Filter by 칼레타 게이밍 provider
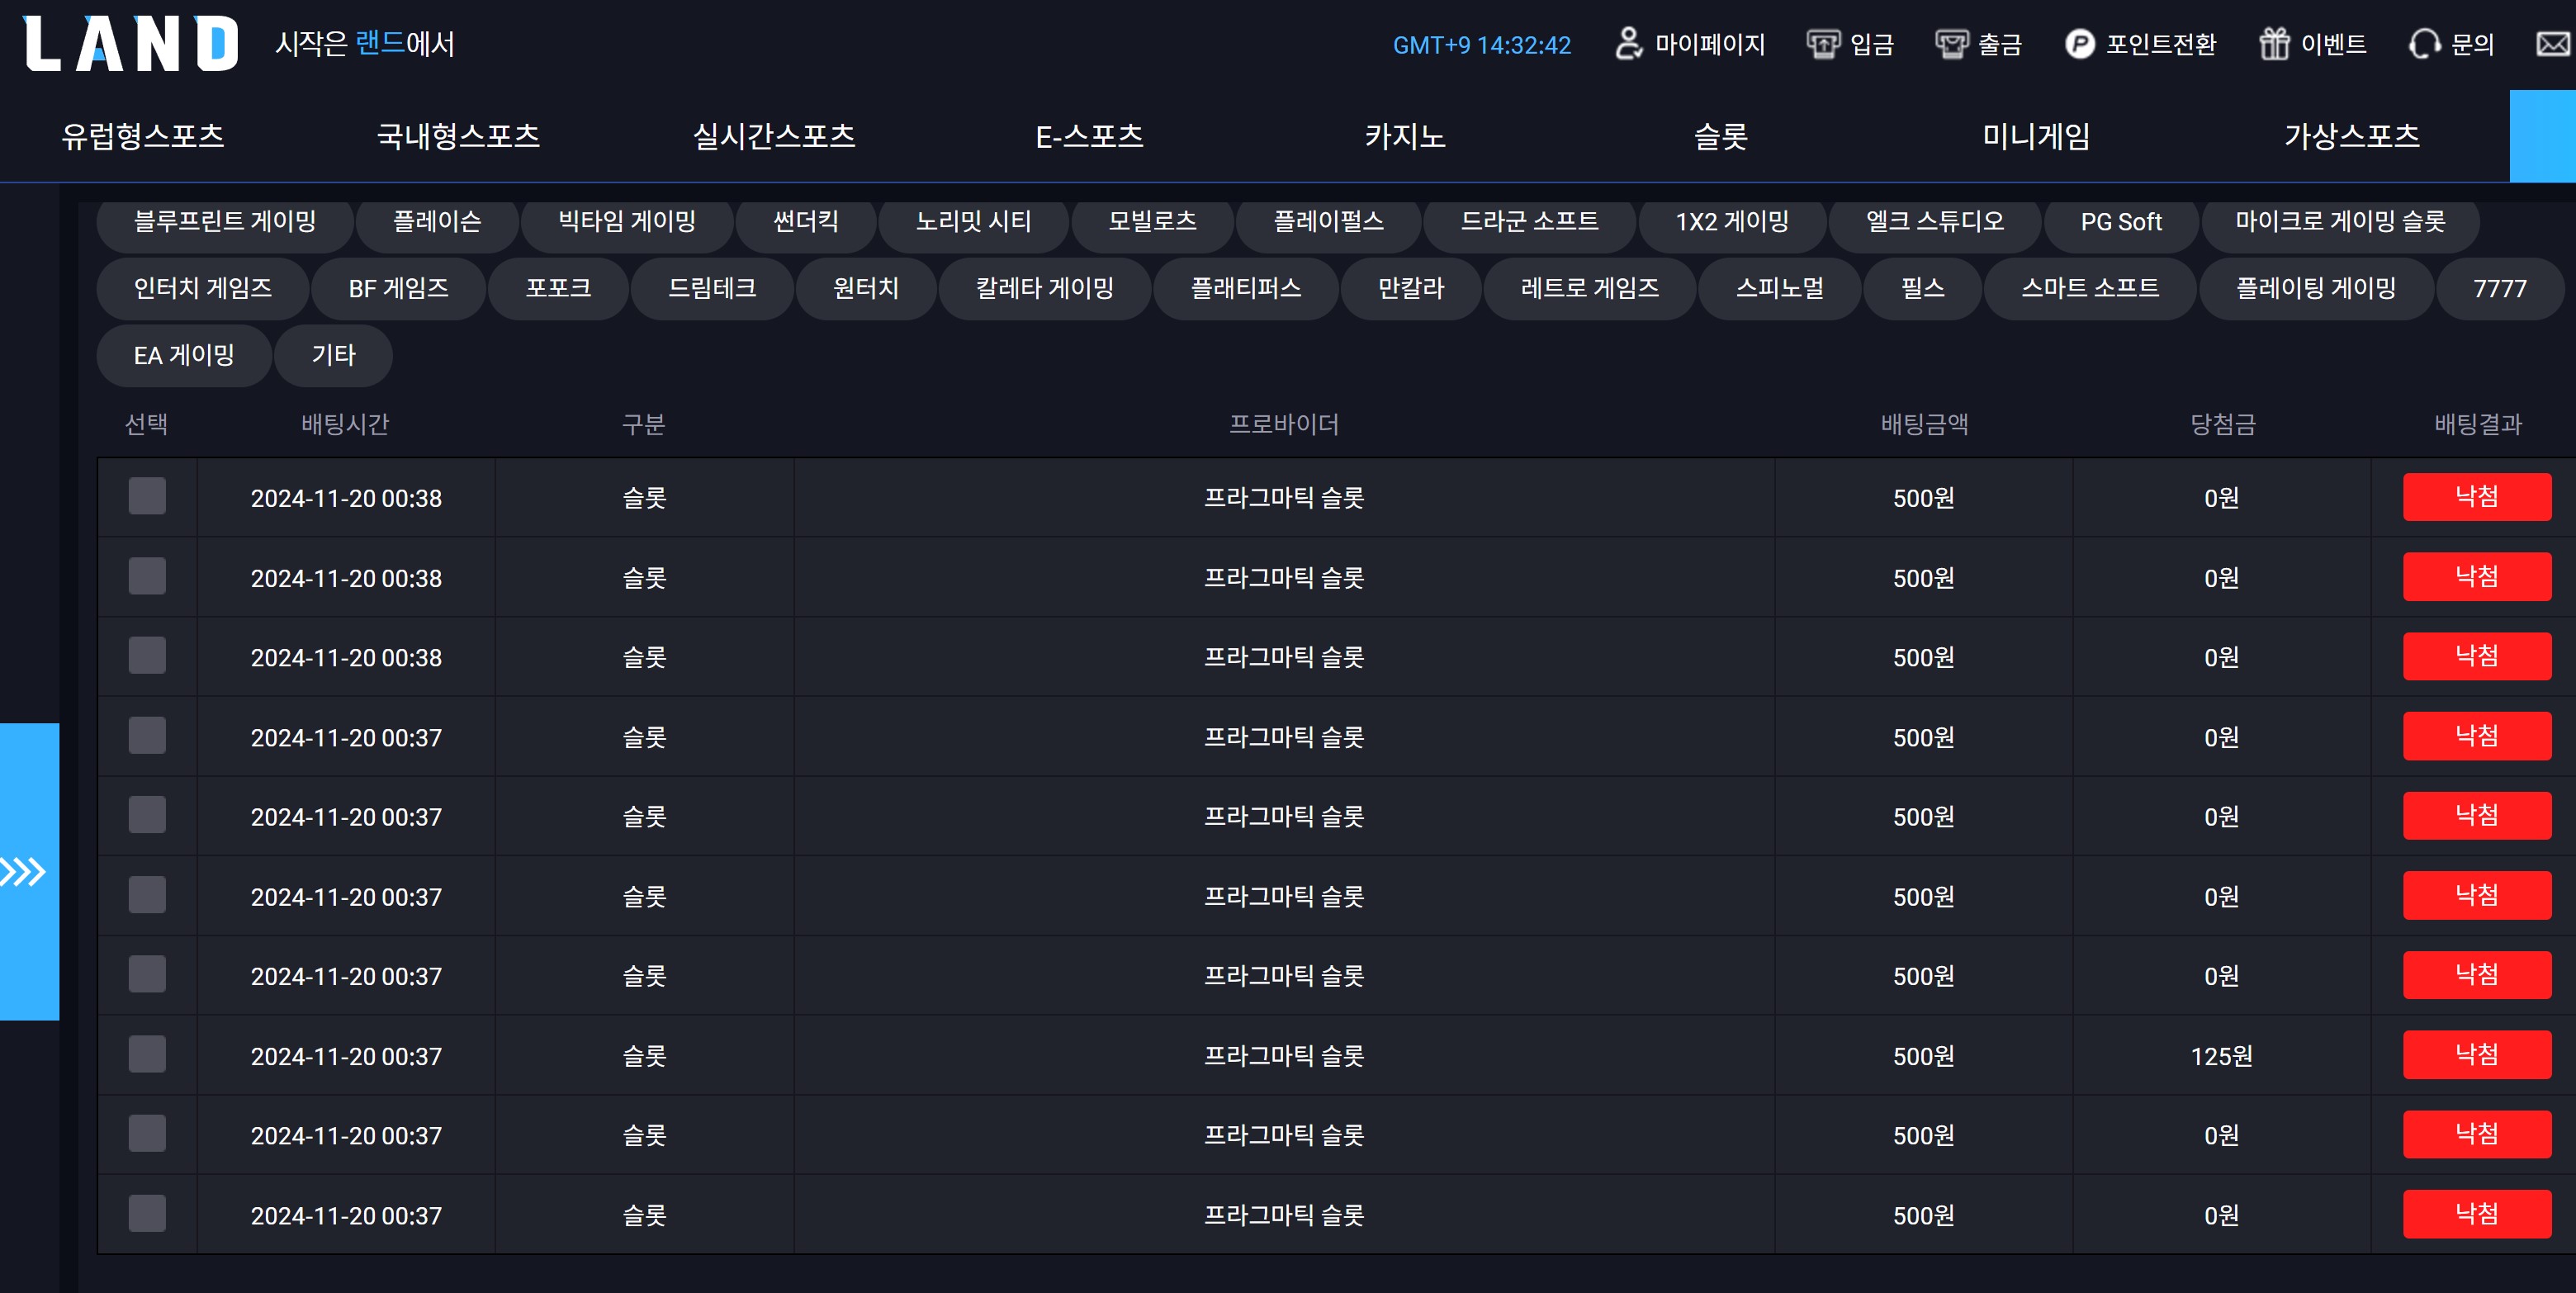This screenshot has width=2576, height=1293. pyautogui.click(x=1045, y=289)
